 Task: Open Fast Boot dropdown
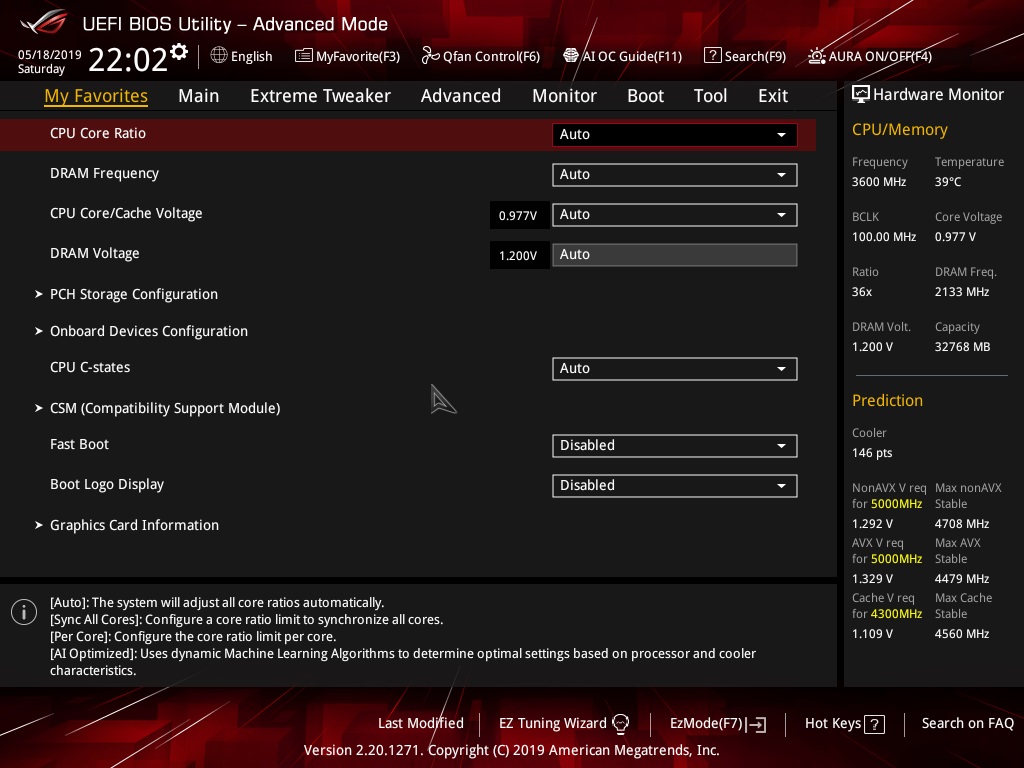pos(675,445)
